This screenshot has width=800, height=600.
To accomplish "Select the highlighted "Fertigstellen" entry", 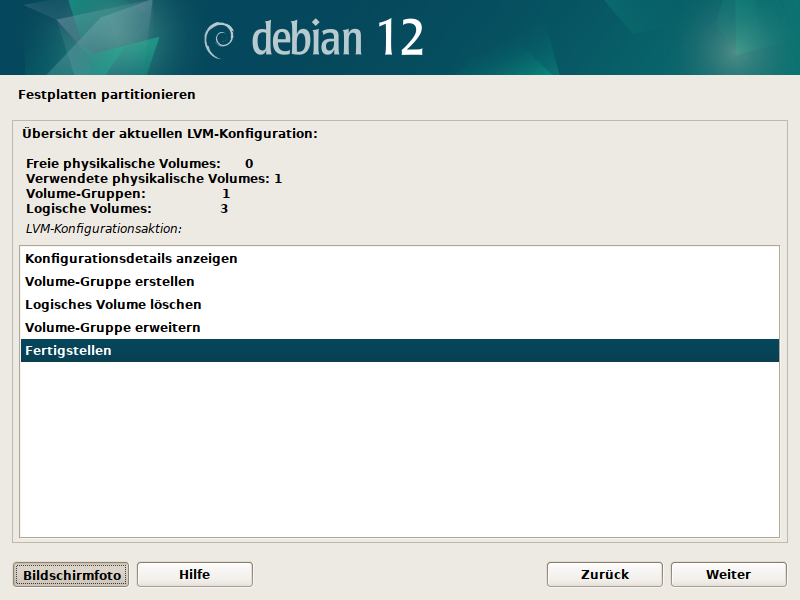I will click(x=68, y=351).
